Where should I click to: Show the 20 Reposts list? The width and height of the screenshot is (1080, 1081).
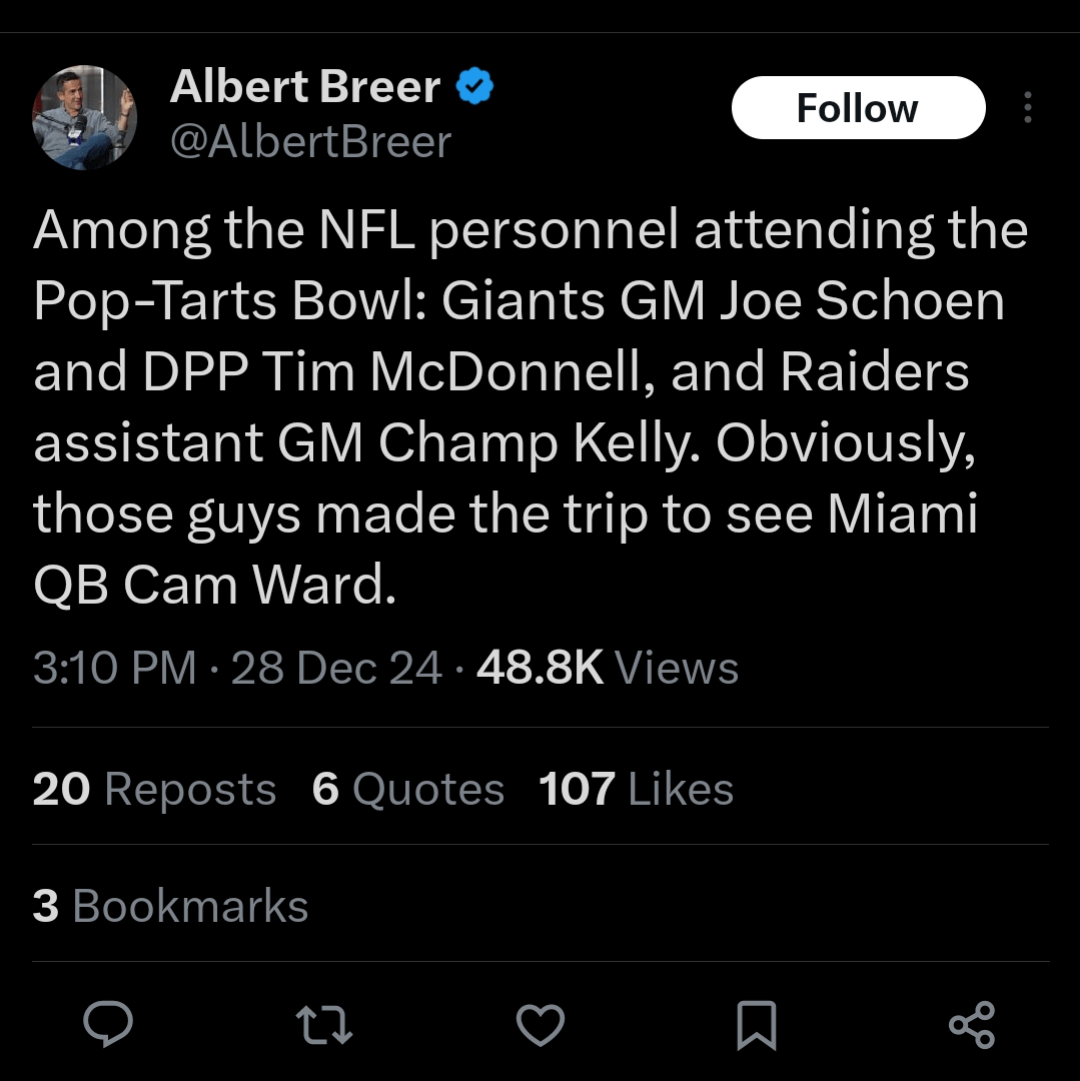point(154,789)
